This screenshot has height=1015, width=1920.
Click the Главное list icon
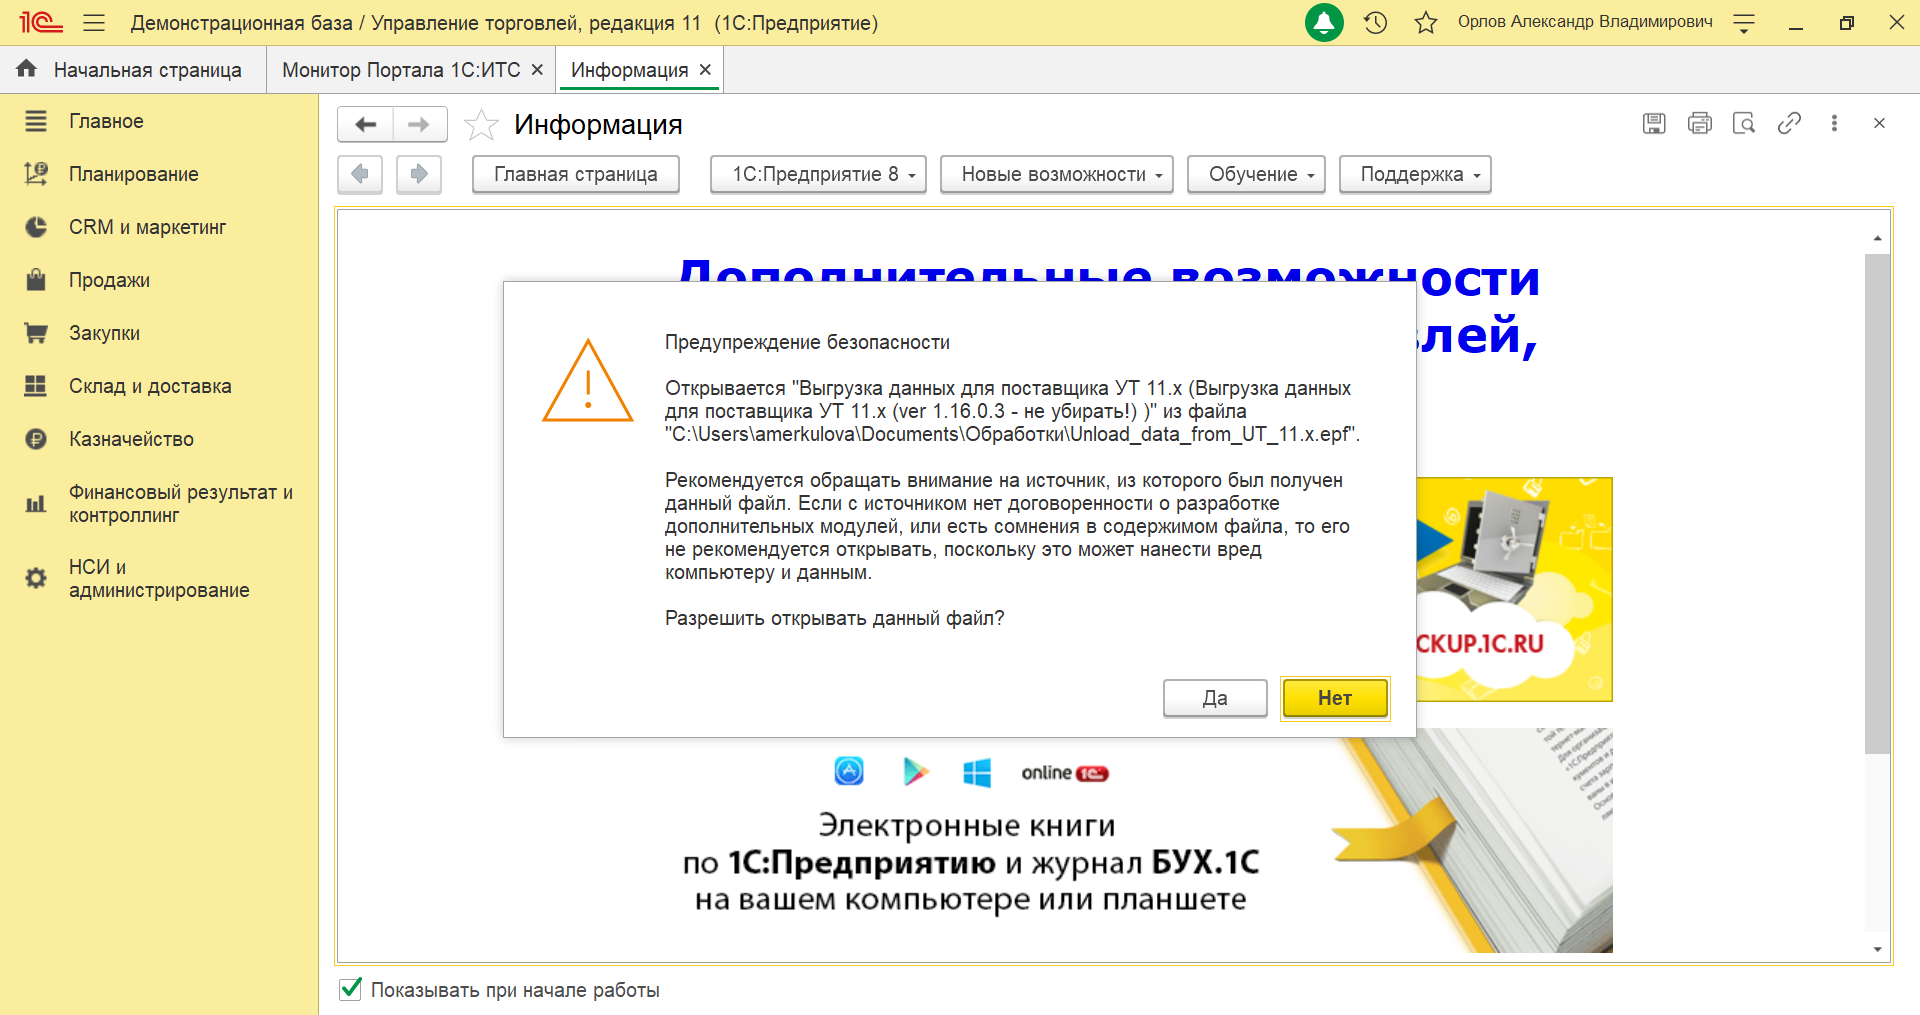point(36,121)
